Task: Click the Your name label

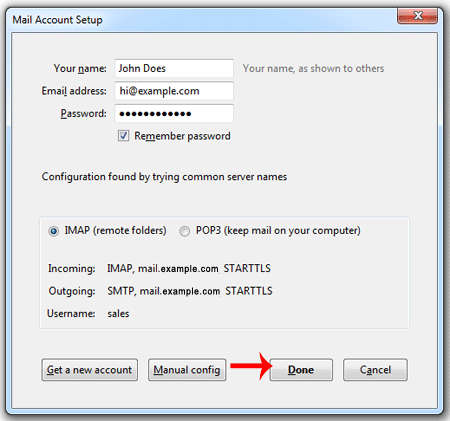Action: 80,68
